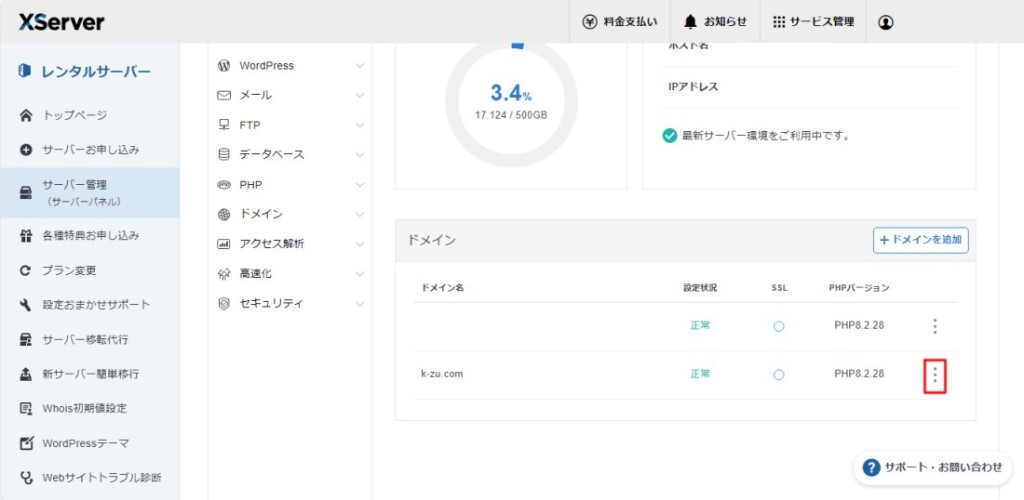Expand the セキュリティ menu section
The width and height of the screenshot is (1024, 500).
[x=290, y=303]
